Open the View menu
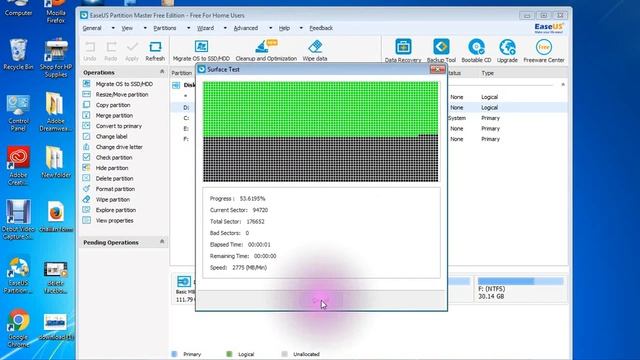This screenshot has width=640, height=360. [x=127, y=28]
